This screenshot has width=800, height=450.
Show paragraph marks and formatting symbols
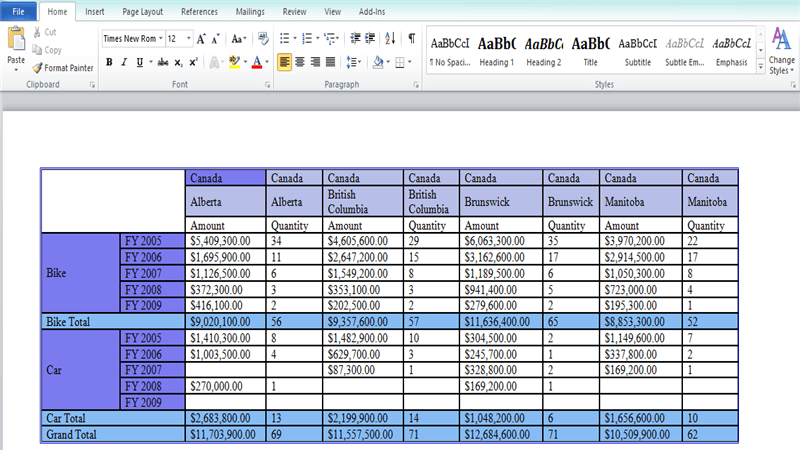click(x=412, y=39)
